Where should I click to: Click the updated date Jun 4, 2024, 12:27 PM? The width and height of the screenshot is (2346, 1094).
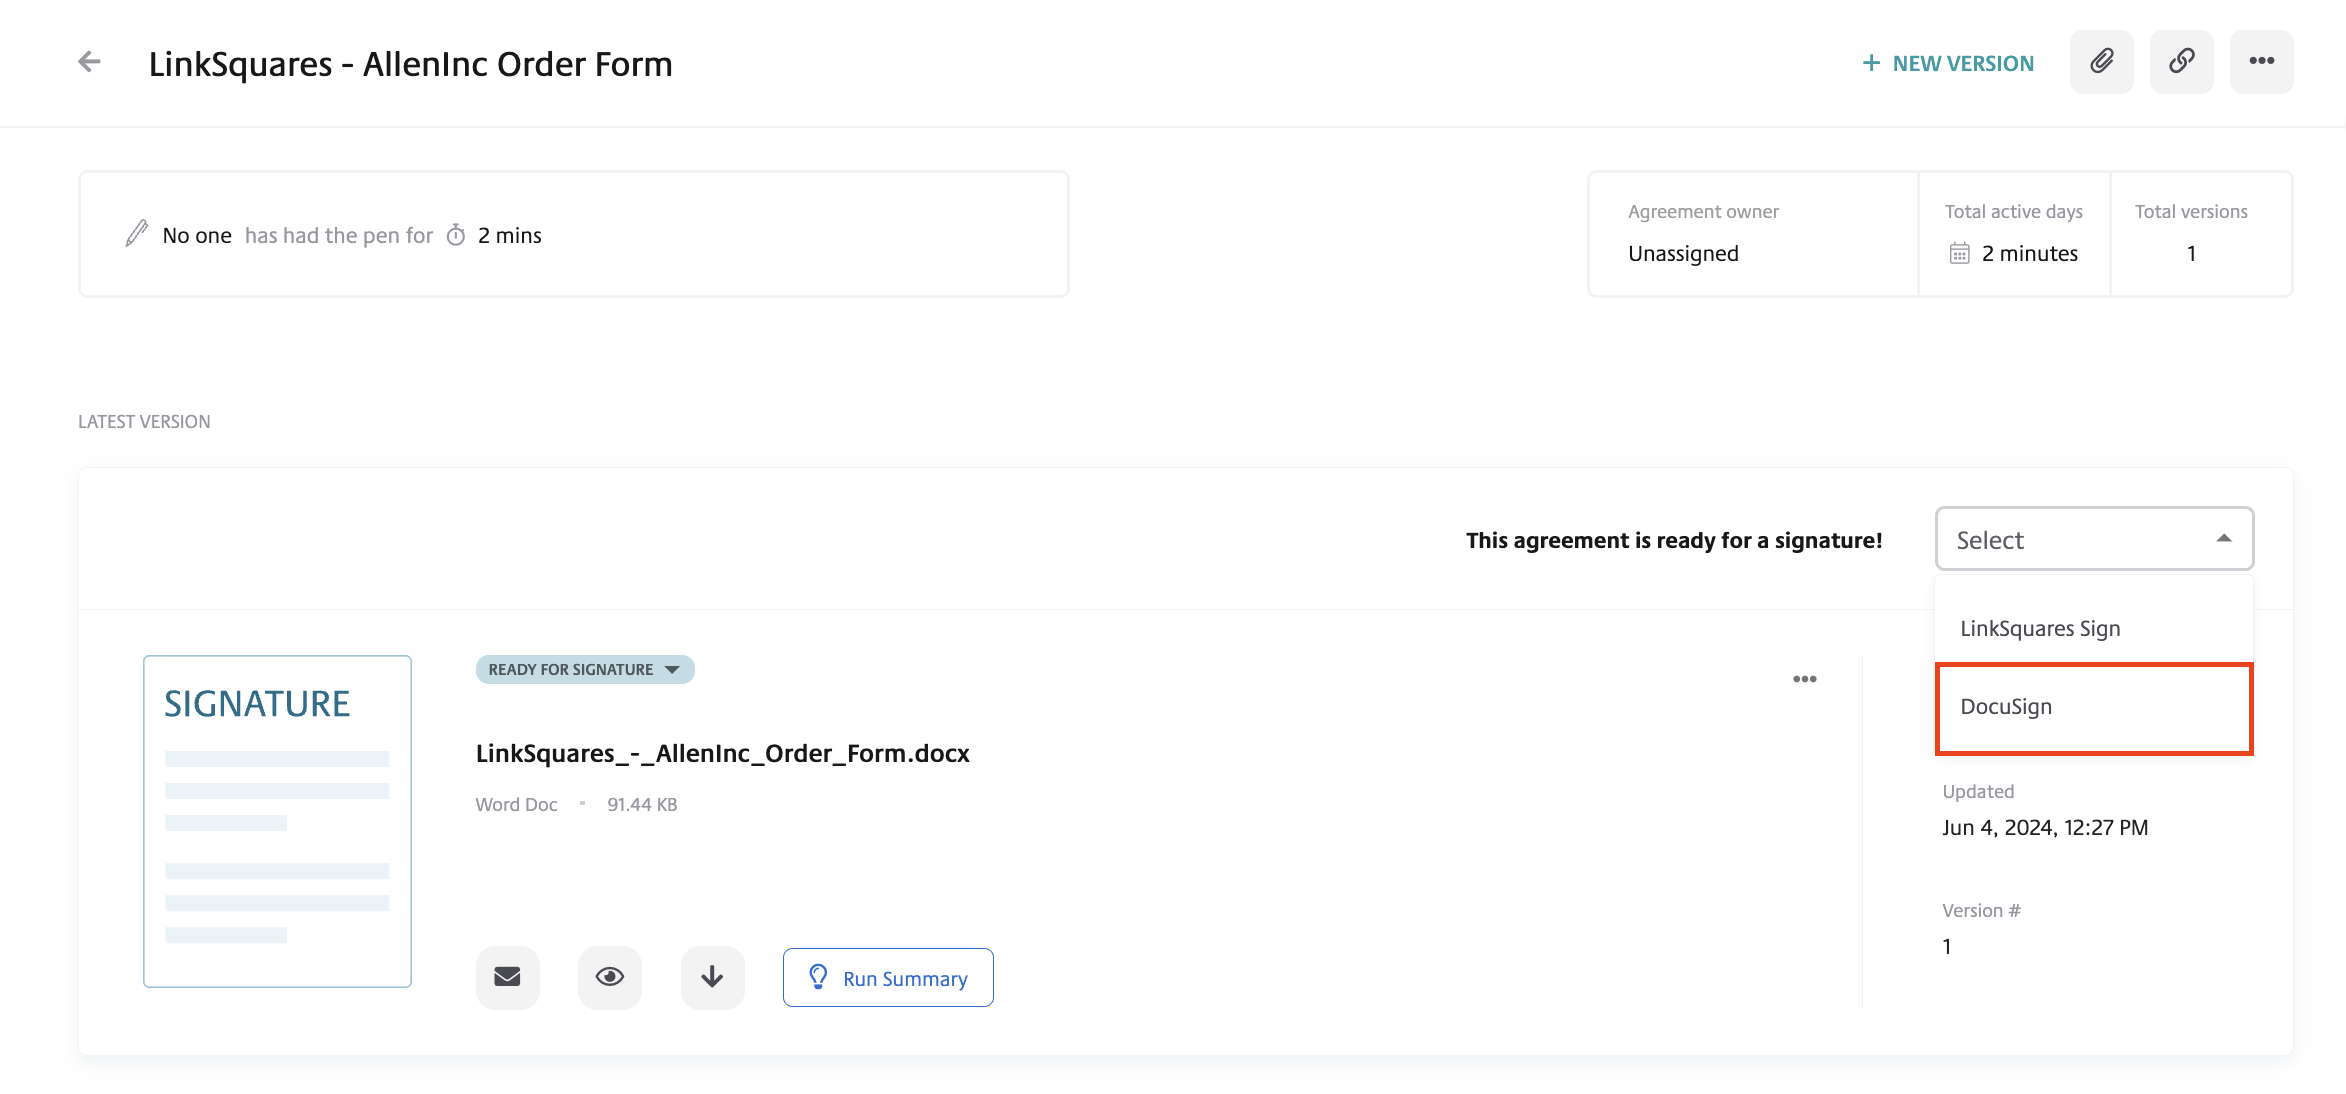point(2045,827)
